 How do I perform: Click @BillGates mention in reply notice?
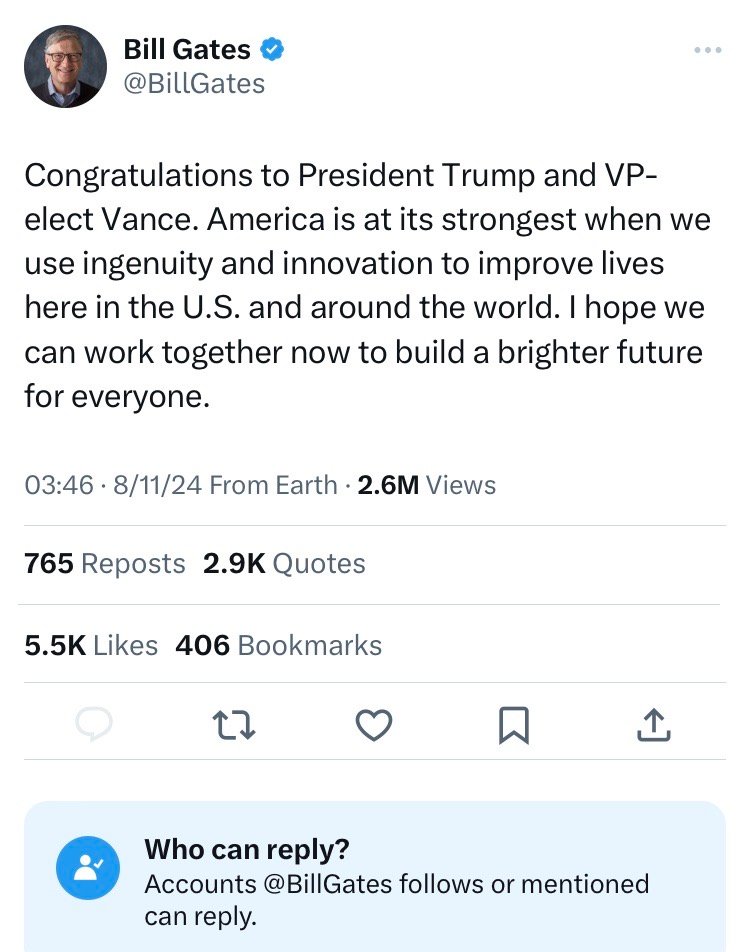326,884
